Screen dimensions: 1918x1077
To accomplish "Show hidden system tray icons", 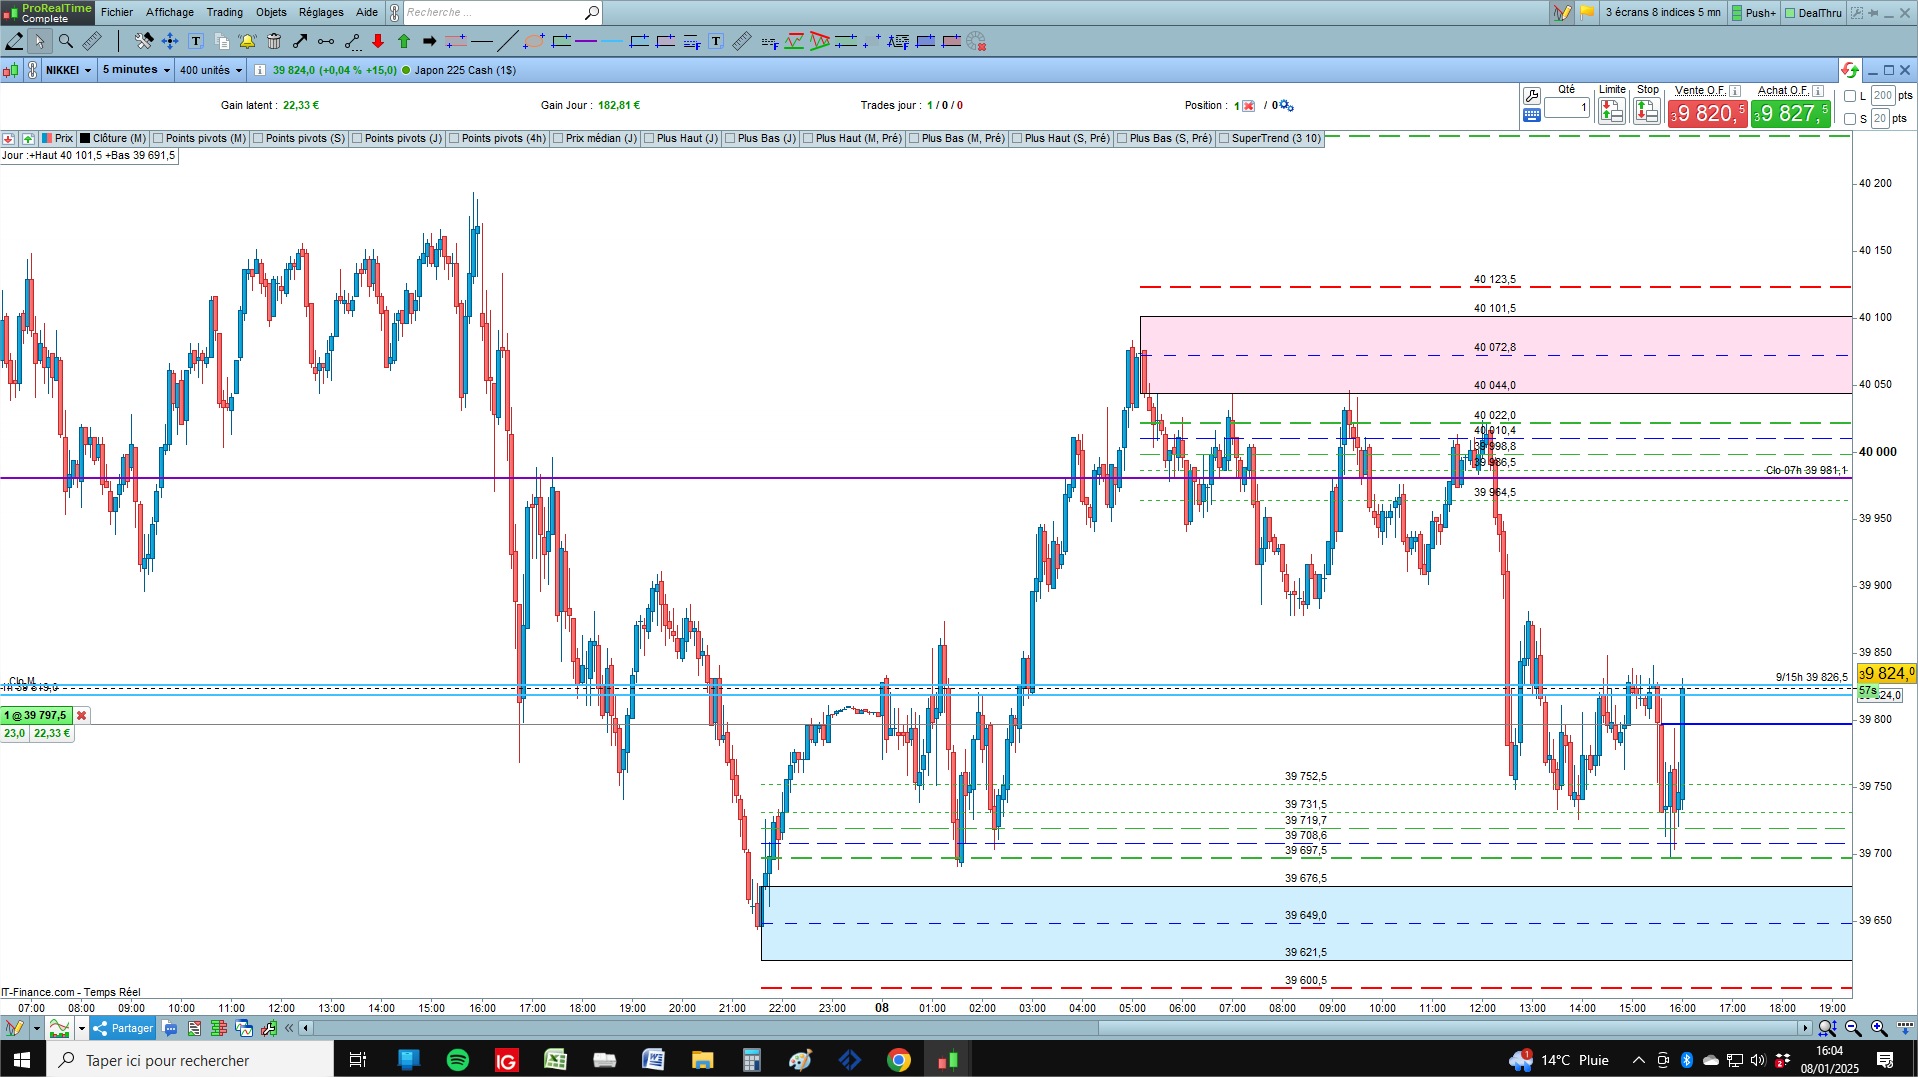I will point(1638,1060).
